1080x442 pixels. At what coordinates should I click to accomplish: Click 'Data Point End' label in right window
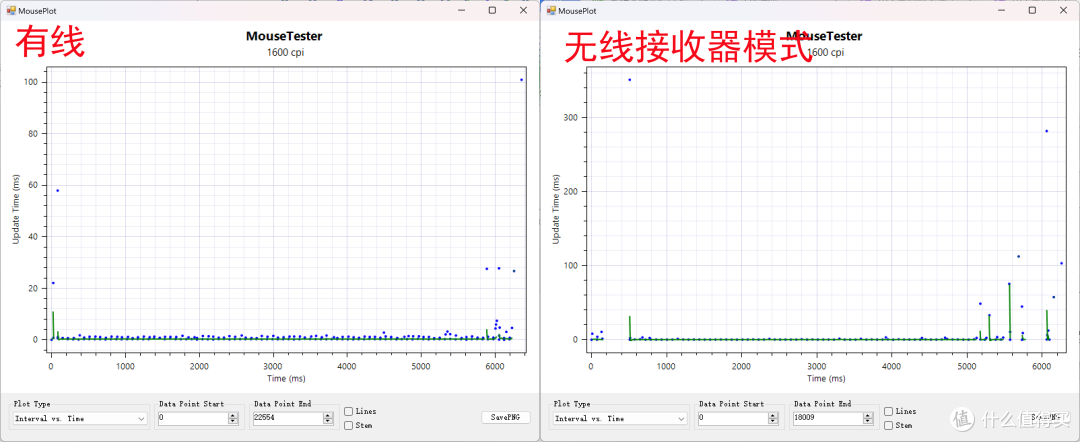point(822,404)
